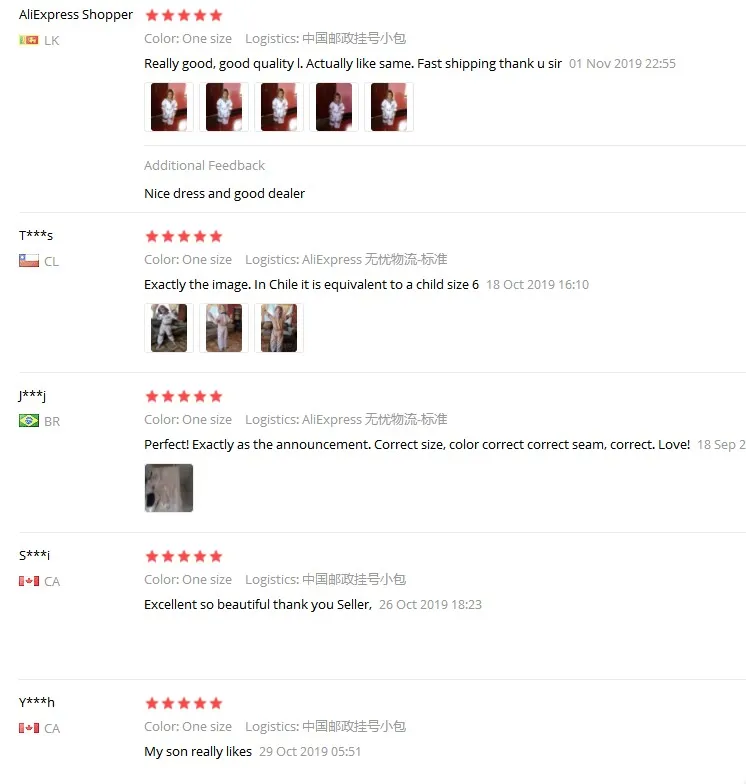Click the Canada flag beside S***i
The height and width of the screenshot is (784, 746).
pyautogui.click(x=28, y=581)
